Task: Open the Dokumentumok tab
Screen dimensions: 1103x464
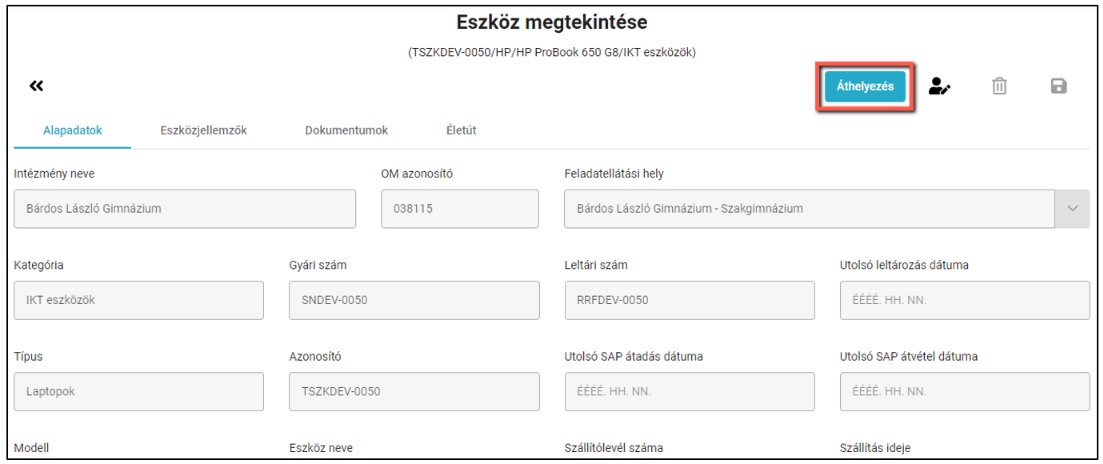Action: click(346, 131)
